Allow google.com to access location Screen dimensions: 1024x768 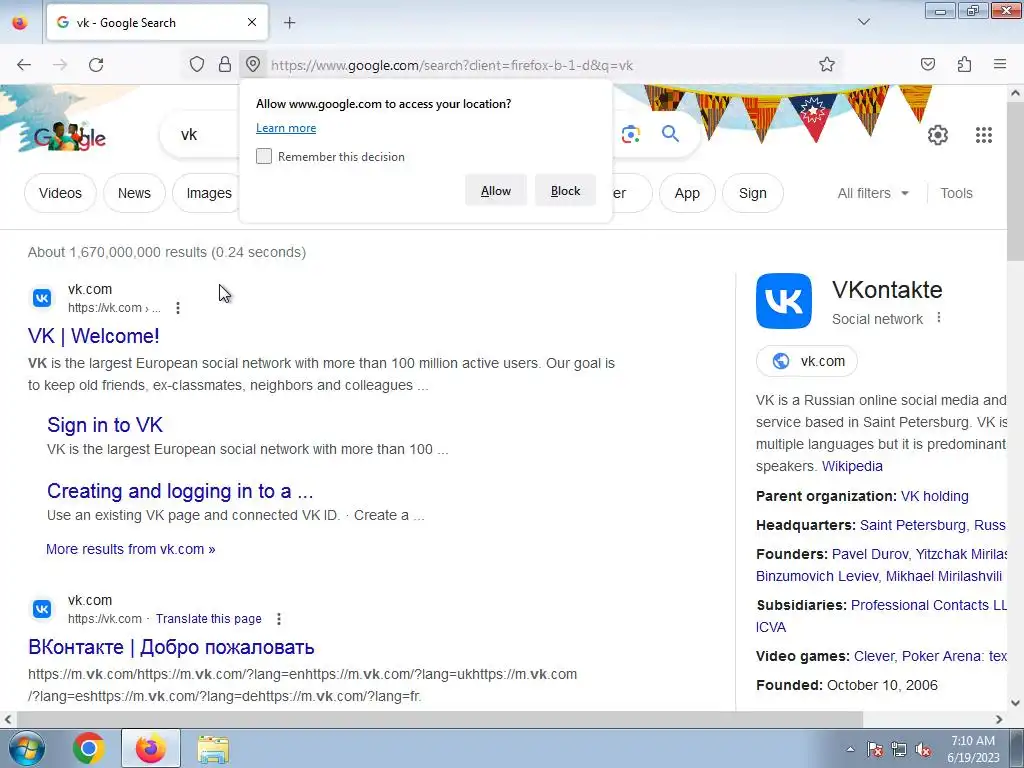pos(496,191)
